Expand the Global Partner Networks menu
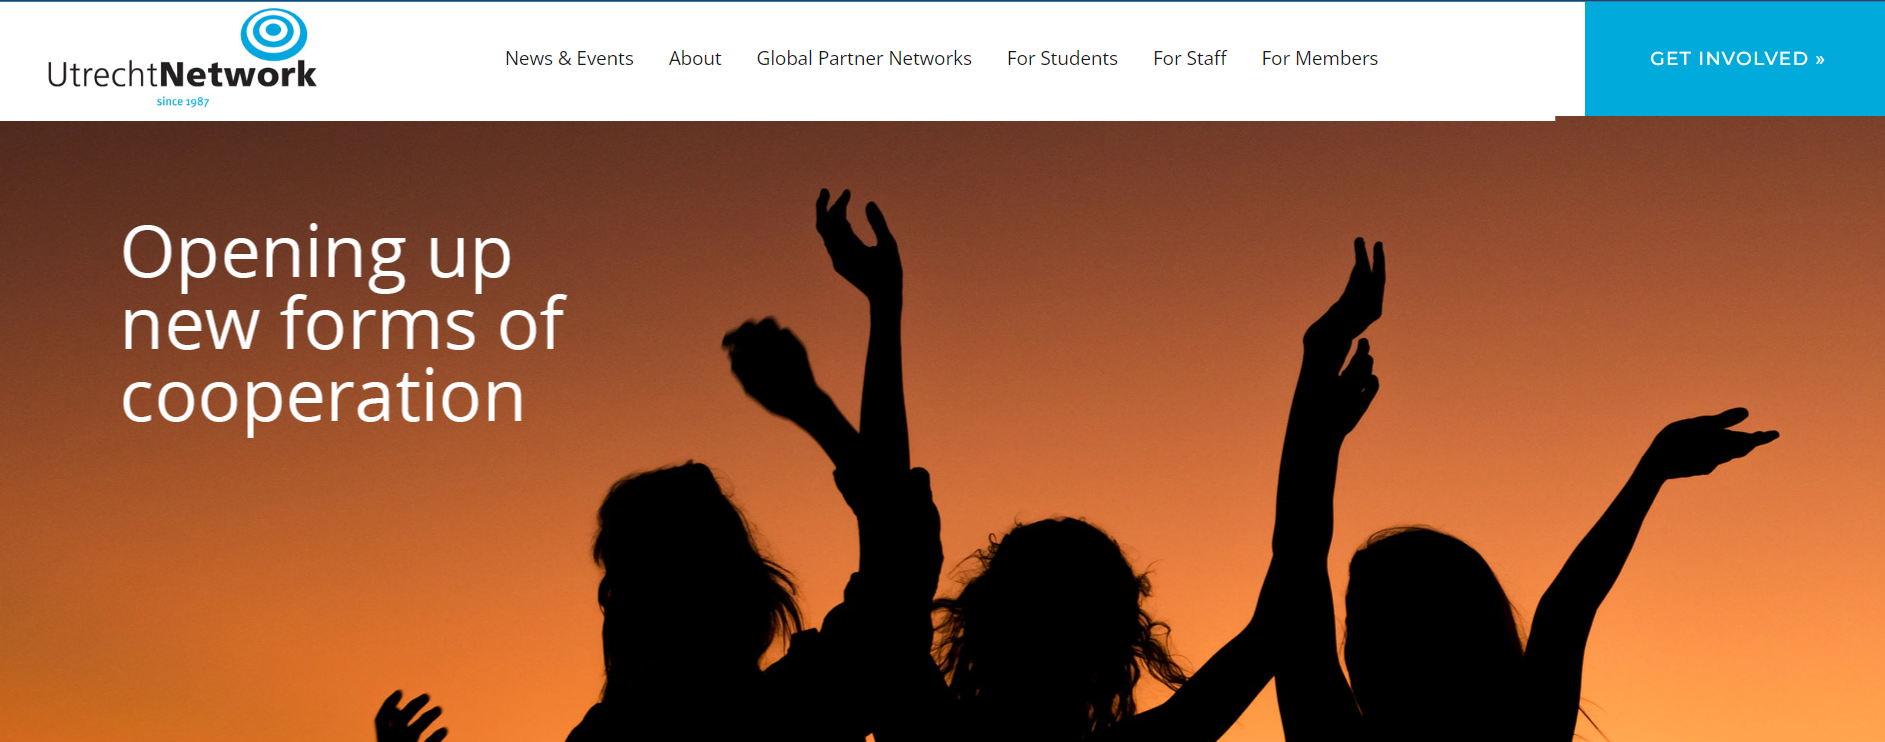Screen dimensions: 1885x742 864,58
